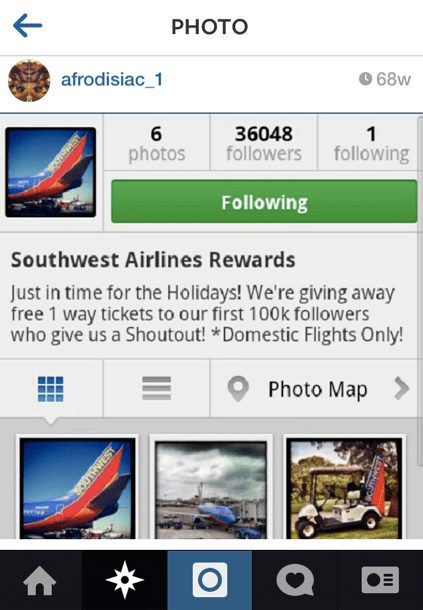Open the Home feed icon
The width and height of the screenshot is (423, 610).
[40, 580]
